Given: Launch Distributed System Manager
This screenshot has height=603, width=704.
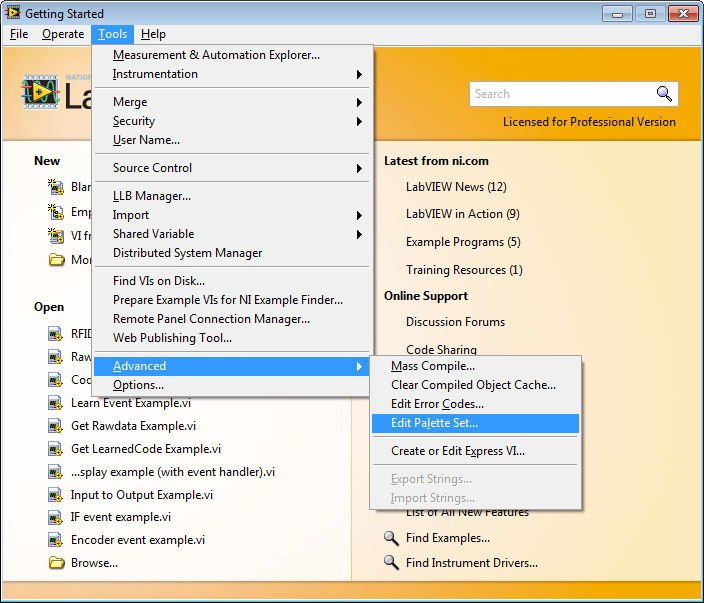Looking at the screenshot, I should [232, 253].
